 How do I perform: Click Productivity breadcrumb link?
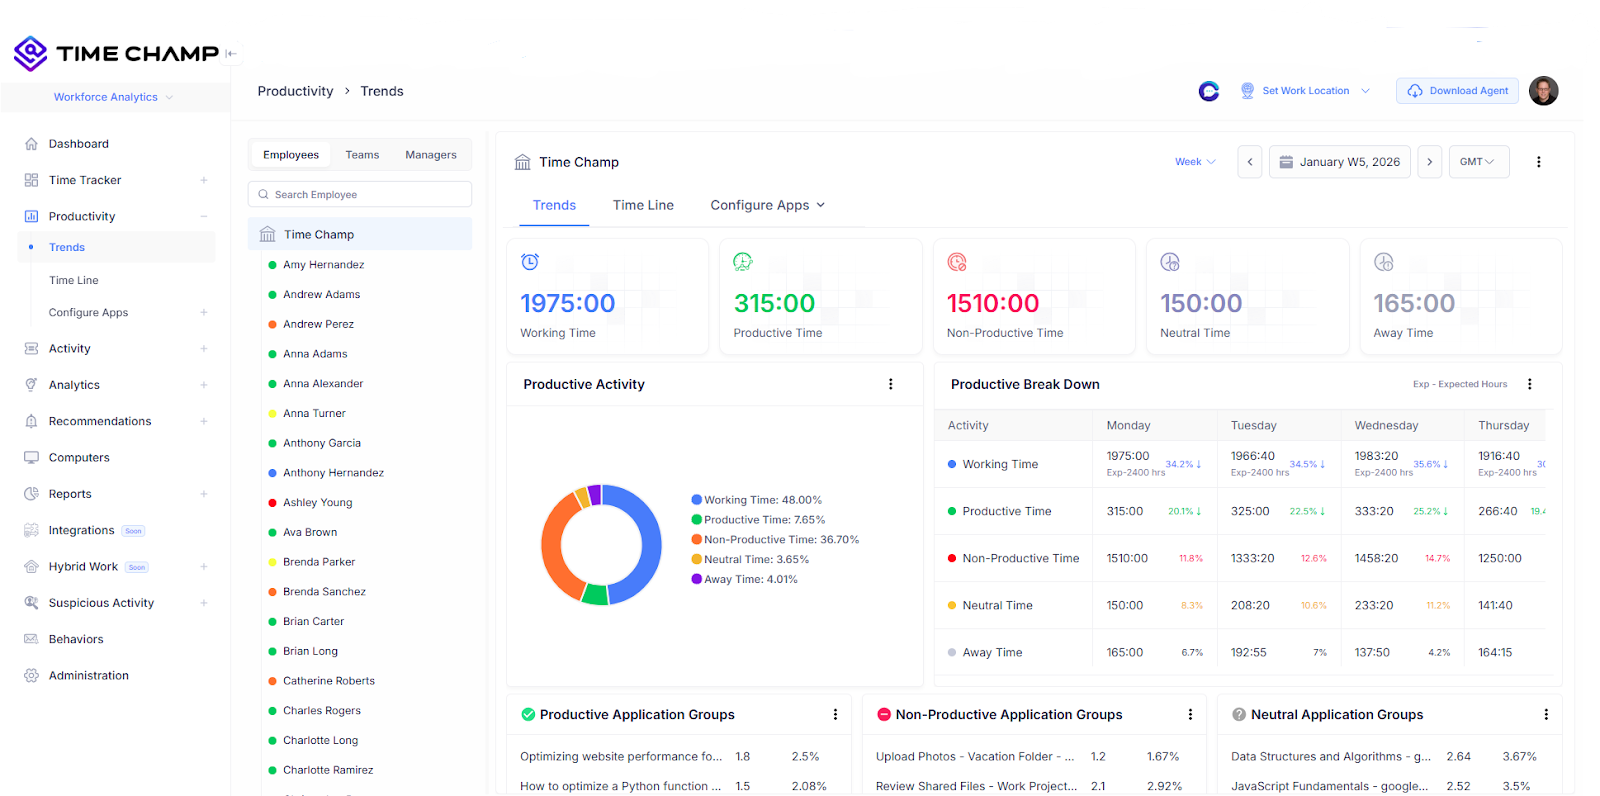[x=295, y=91]
